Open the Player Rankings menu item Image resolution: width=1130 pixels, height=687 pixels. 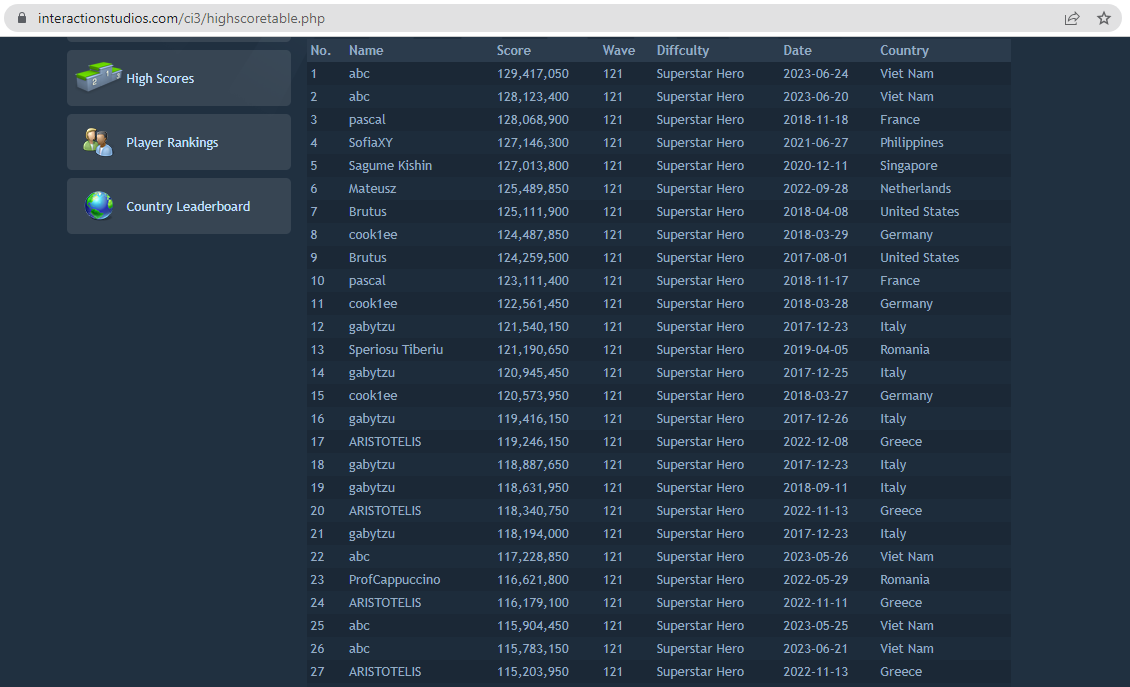(172, 143)
